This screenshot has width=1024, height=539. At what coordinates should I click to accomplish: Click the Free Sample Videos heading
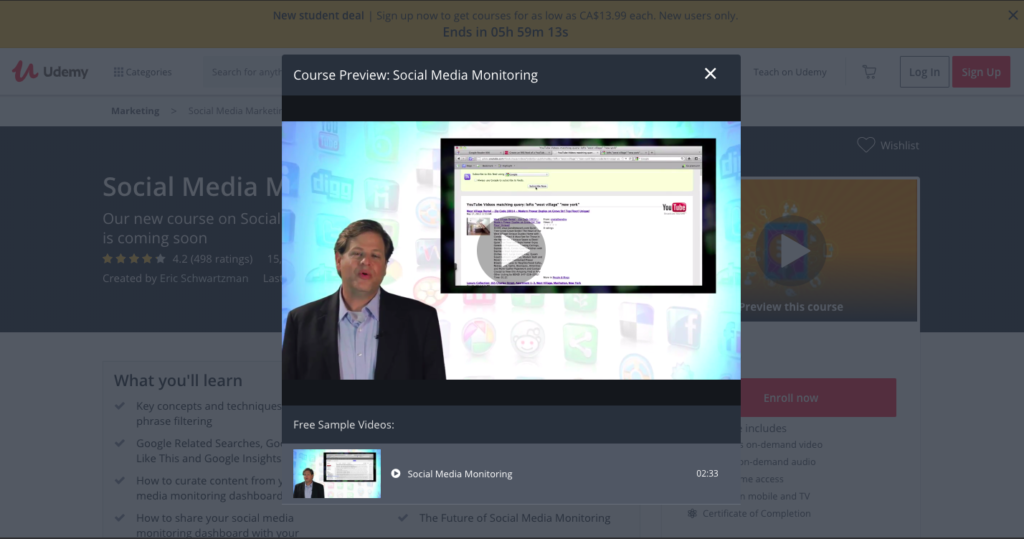[x=344, y=425]
